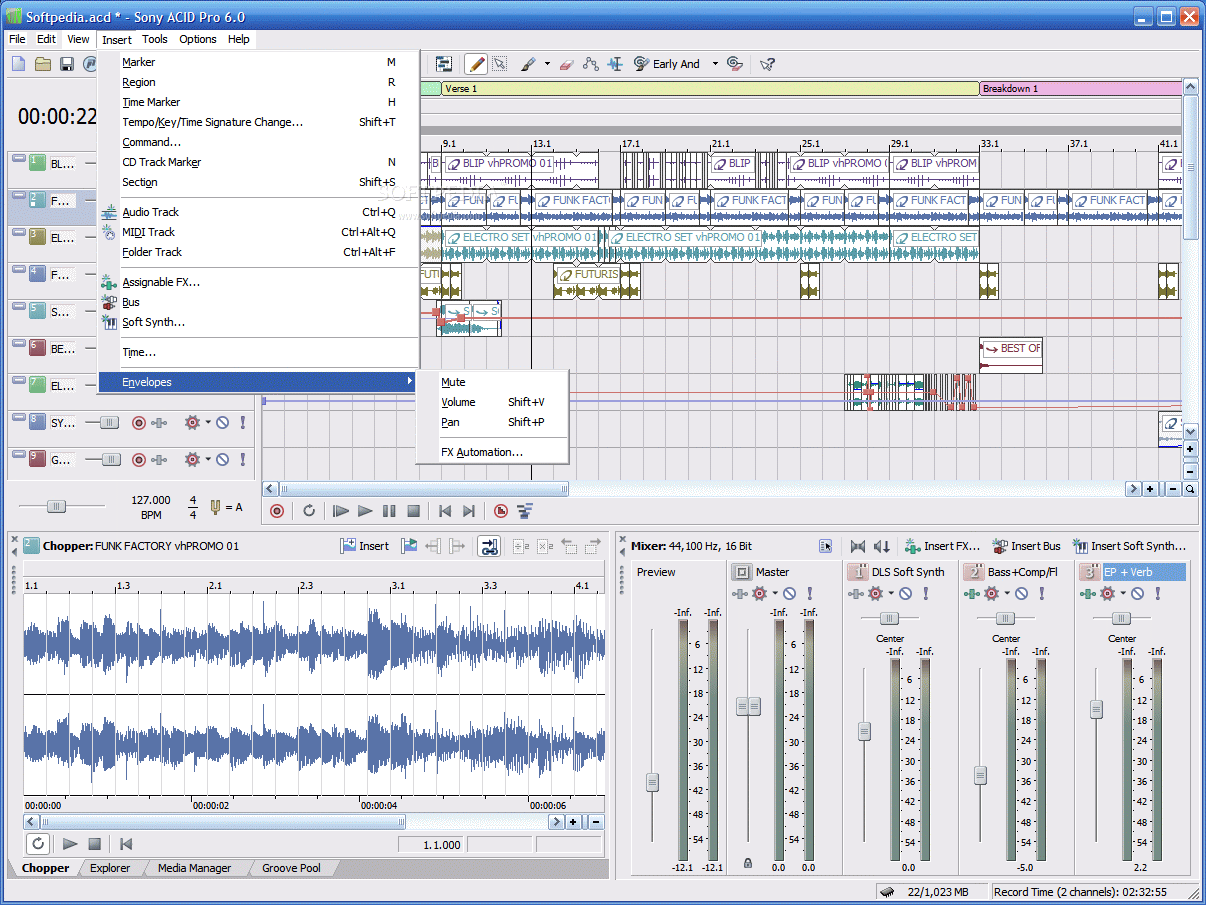
Task: Solo track 8 SY
Action: pyautogui.click(x=242, y=423)
